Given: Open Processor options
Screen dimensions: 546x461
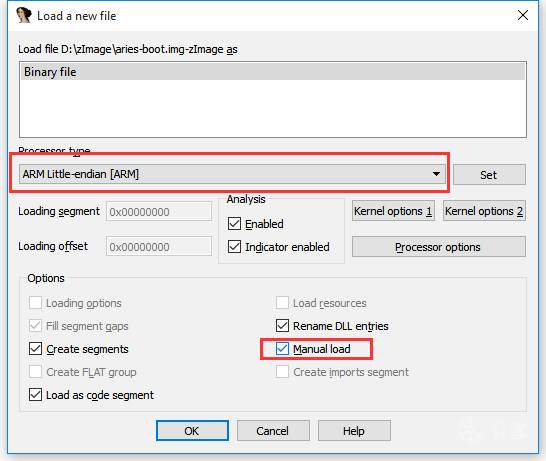Looking at the screenshot, I should pyautogui.click(x=438, y=247).
